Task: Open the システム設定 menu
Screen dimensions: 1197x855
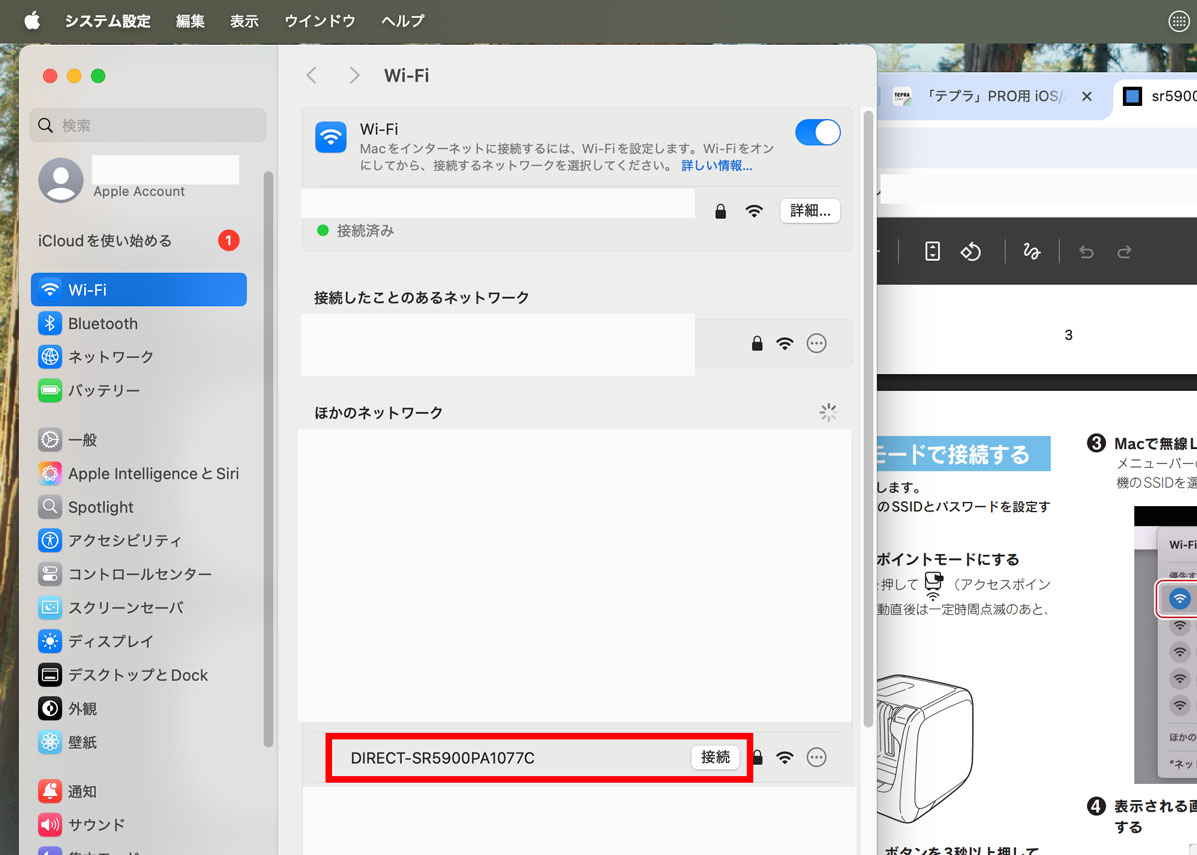Action: coord(108,21)
